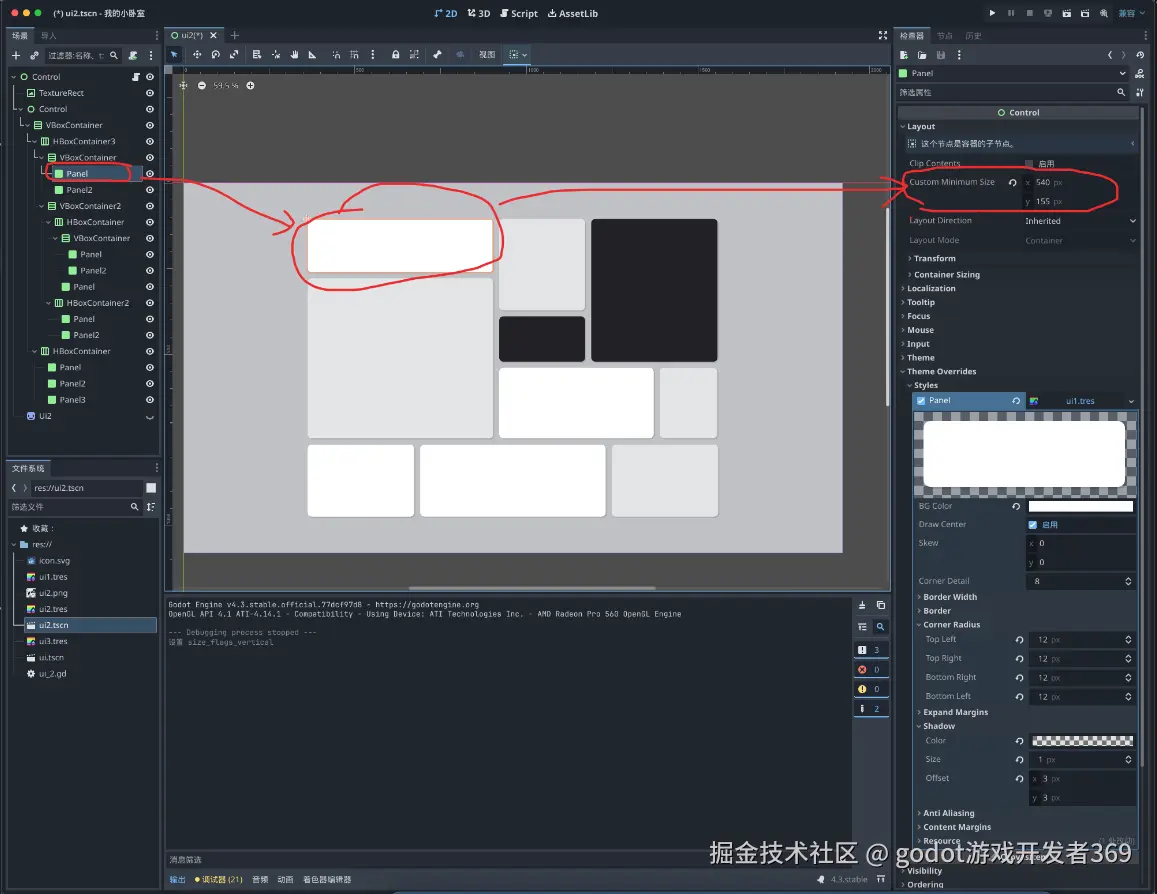The width and height of the screenshot is (1157, 894).
Task: Select ui_2.gd in the FileSystem dock
Action: (52, 673)
